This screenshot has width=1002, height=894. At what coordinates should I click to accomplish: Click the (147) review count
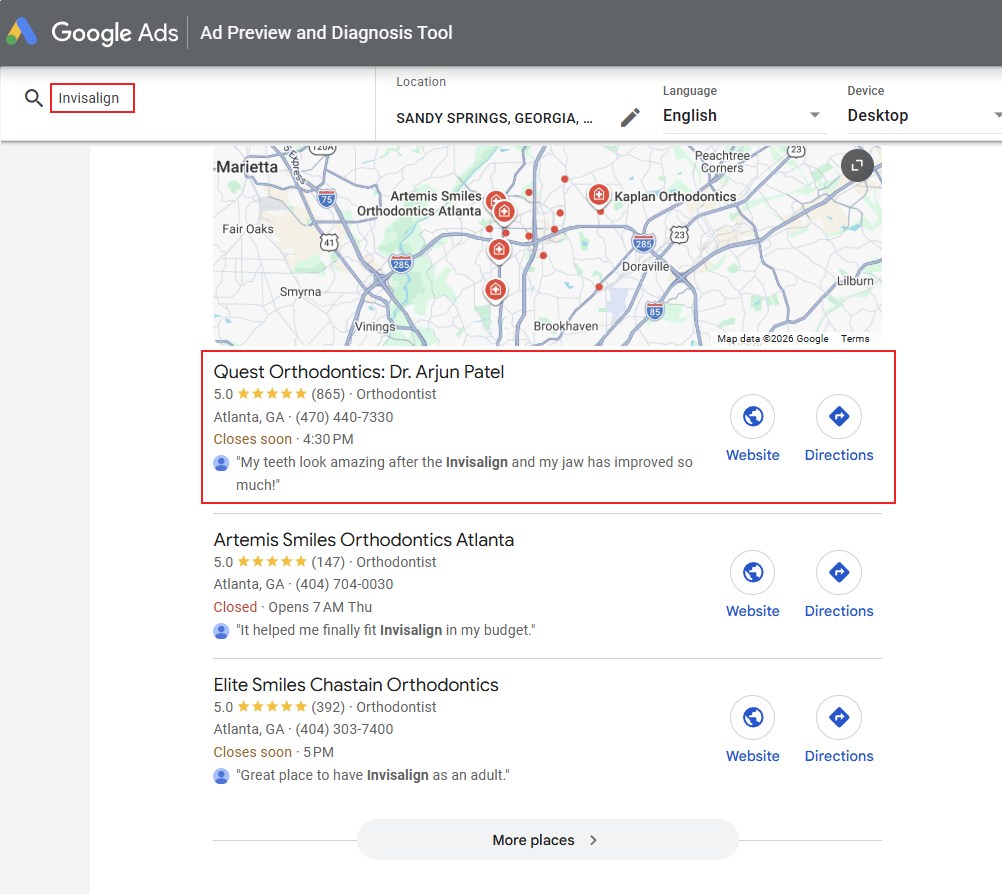[328, 562]
